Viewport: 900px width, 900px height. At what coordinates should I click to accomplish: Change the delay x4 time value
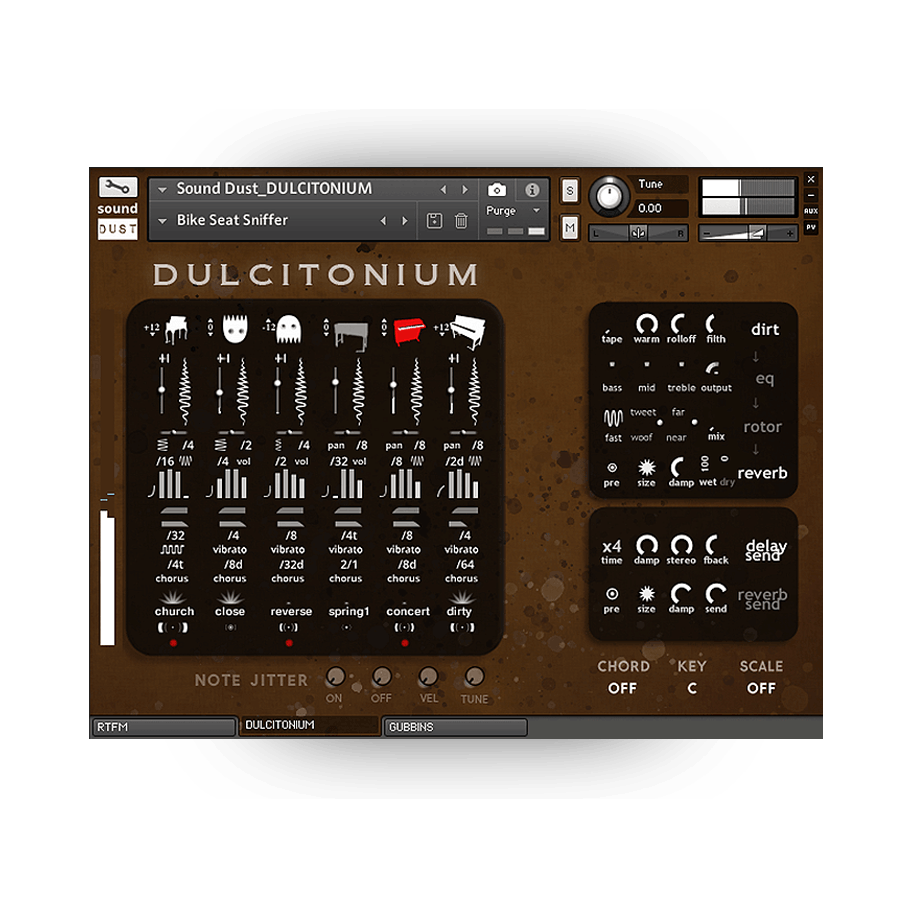click(x=612, y=546)
